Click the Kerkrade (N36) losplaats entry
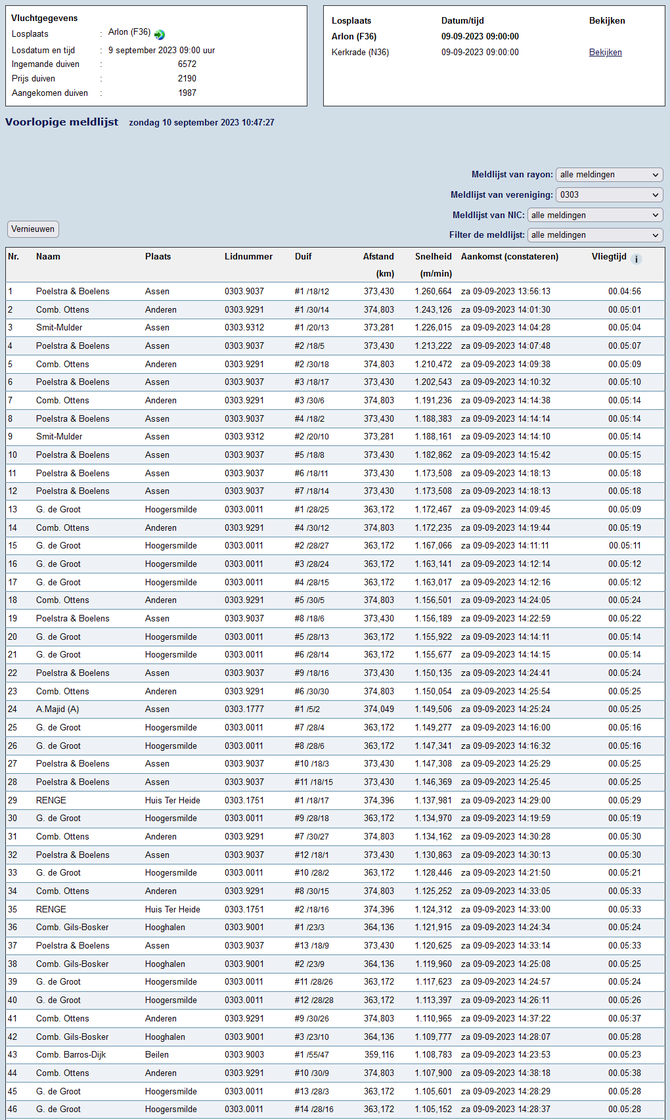670x1120 pixels. pos(360,52)
